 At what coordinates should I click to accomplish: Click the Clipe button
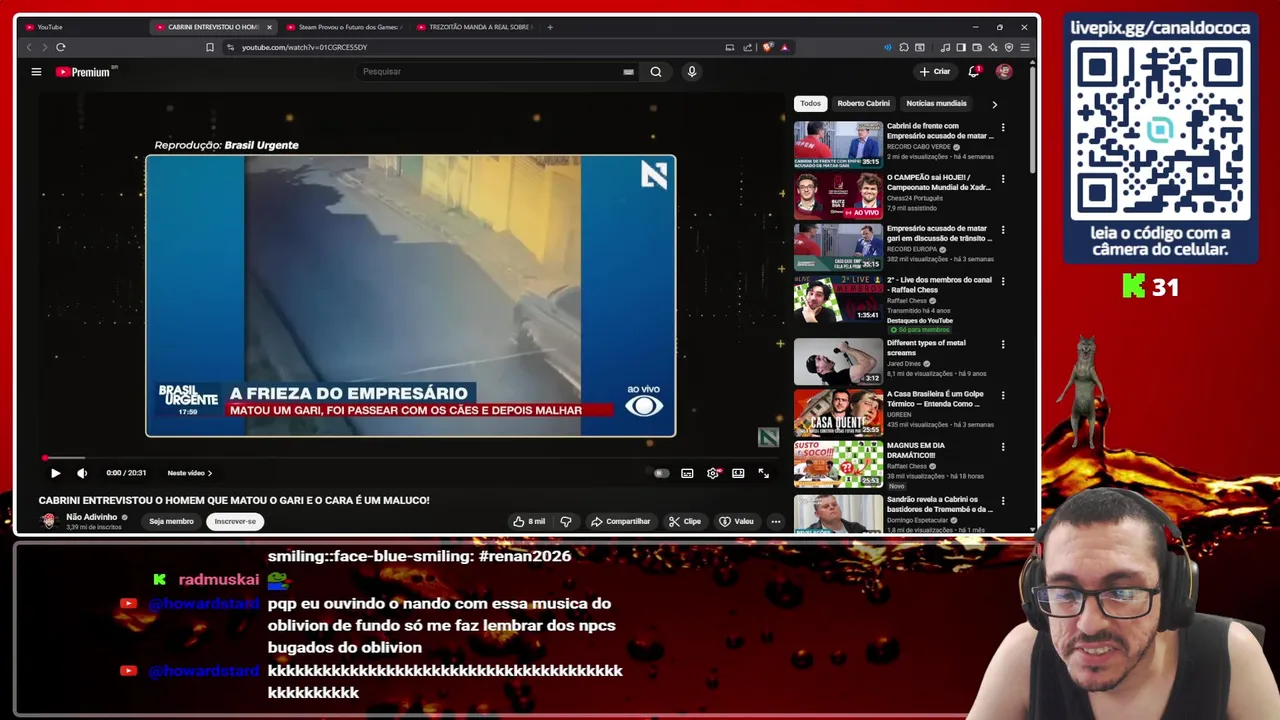point(685,521)
